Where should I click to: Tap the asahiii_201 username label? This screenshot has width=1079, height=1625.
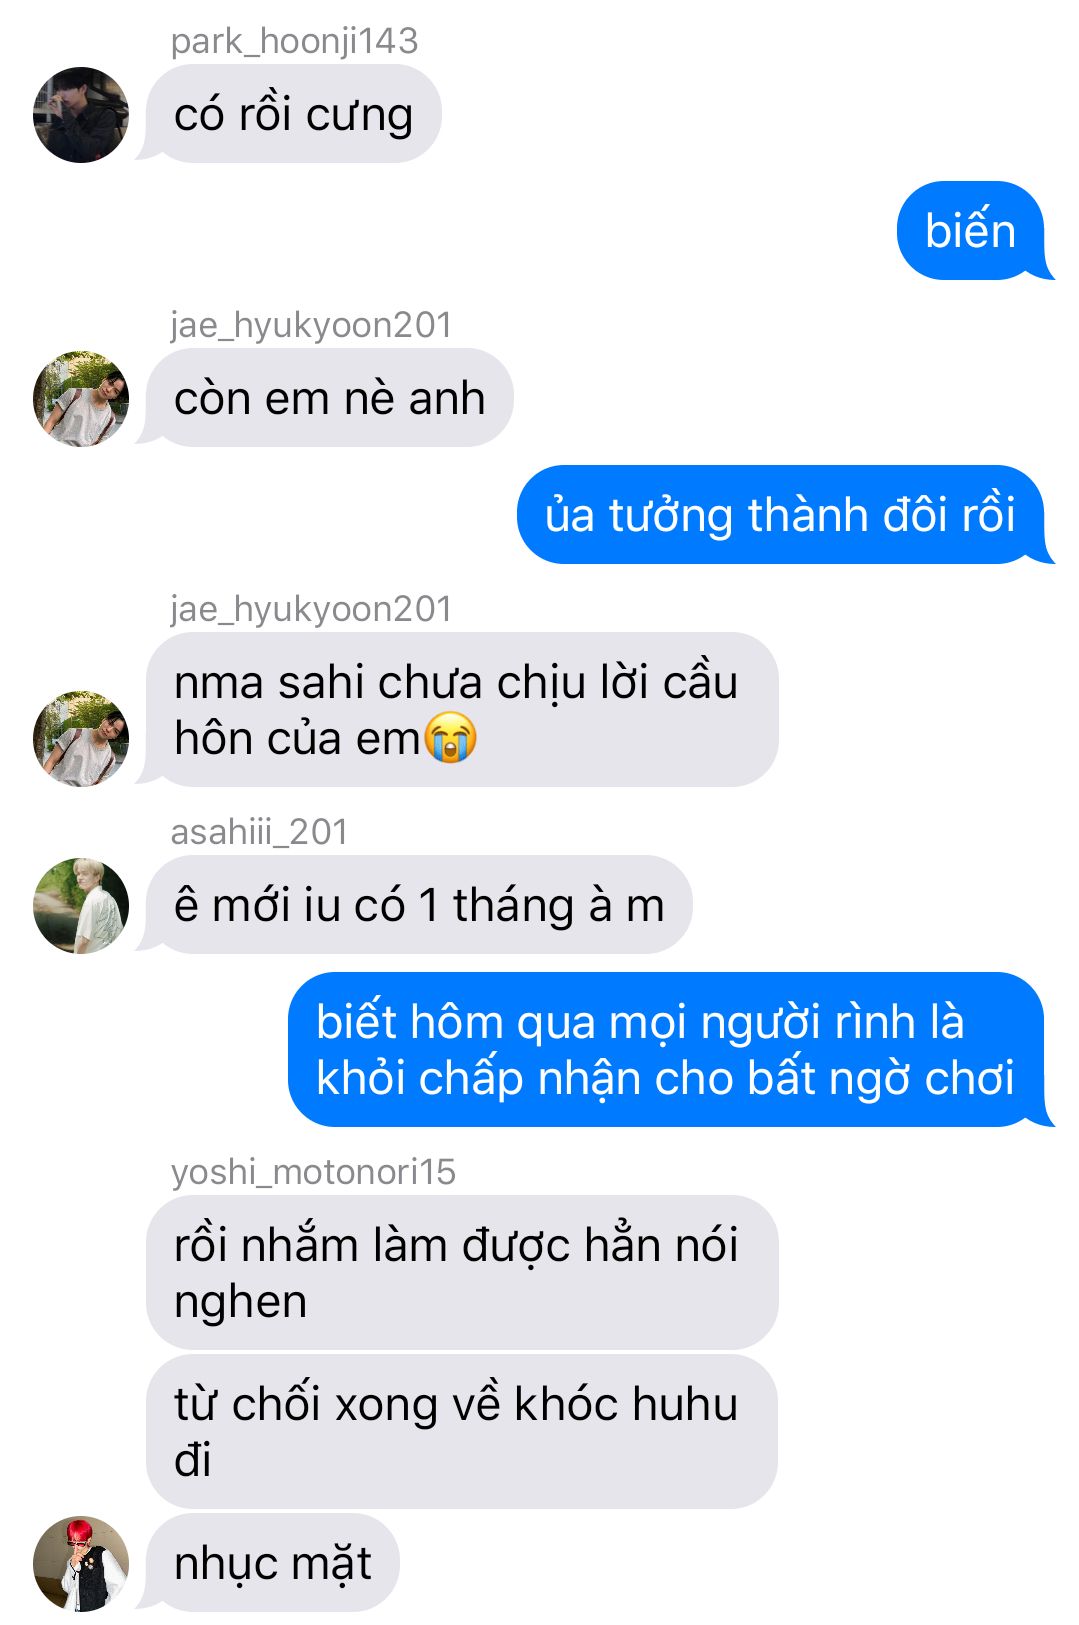coord(259,832)
